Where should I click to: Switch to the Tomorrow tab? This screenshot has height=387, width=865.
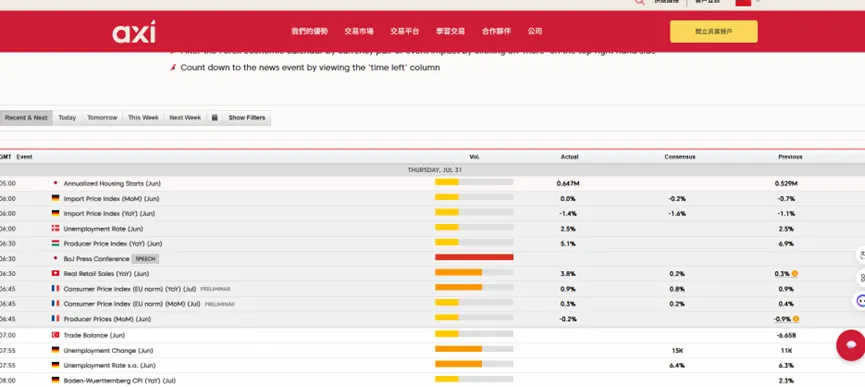(102, 118)
